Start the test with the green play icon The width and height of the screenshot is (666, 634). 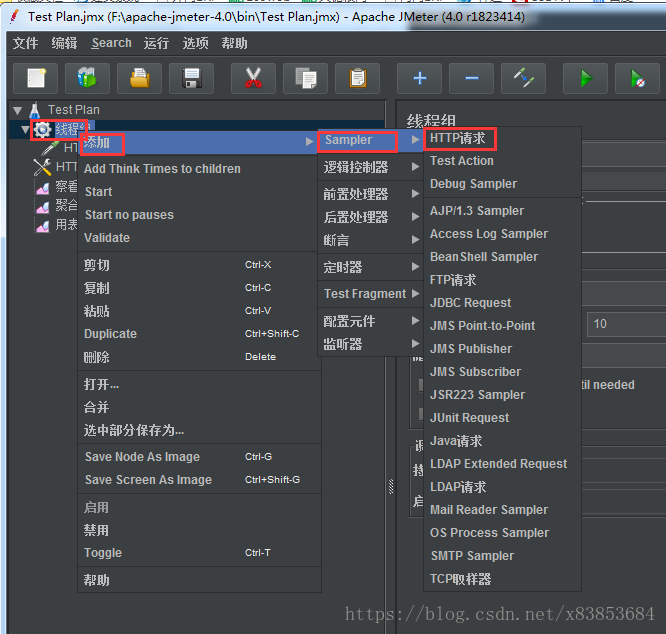click(585, 78)
